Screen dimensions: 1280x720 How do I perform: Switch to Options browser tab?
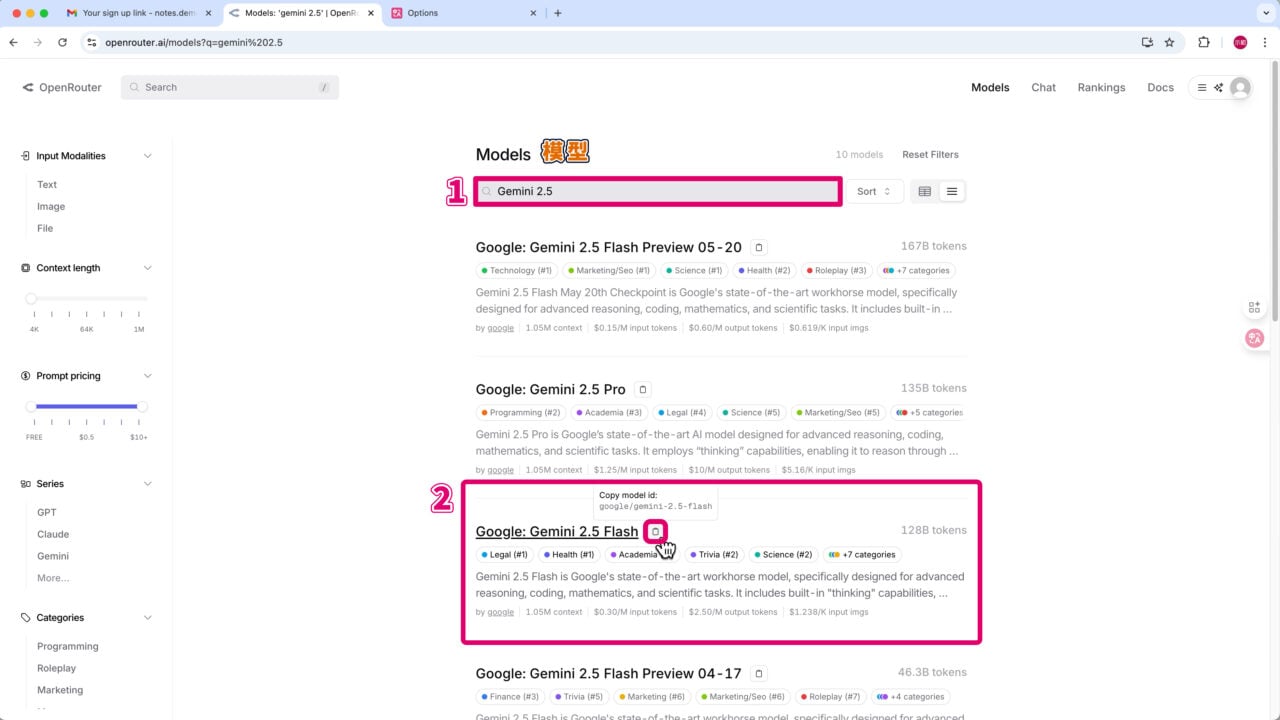click(463, 13)
